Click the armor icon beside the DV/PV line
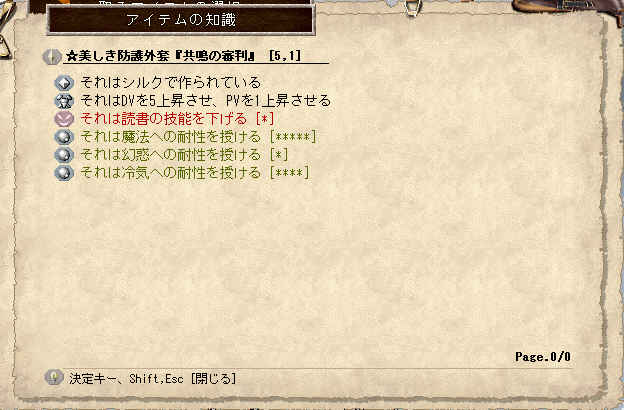This screenshot has height=410, width=624. point(64,101)
